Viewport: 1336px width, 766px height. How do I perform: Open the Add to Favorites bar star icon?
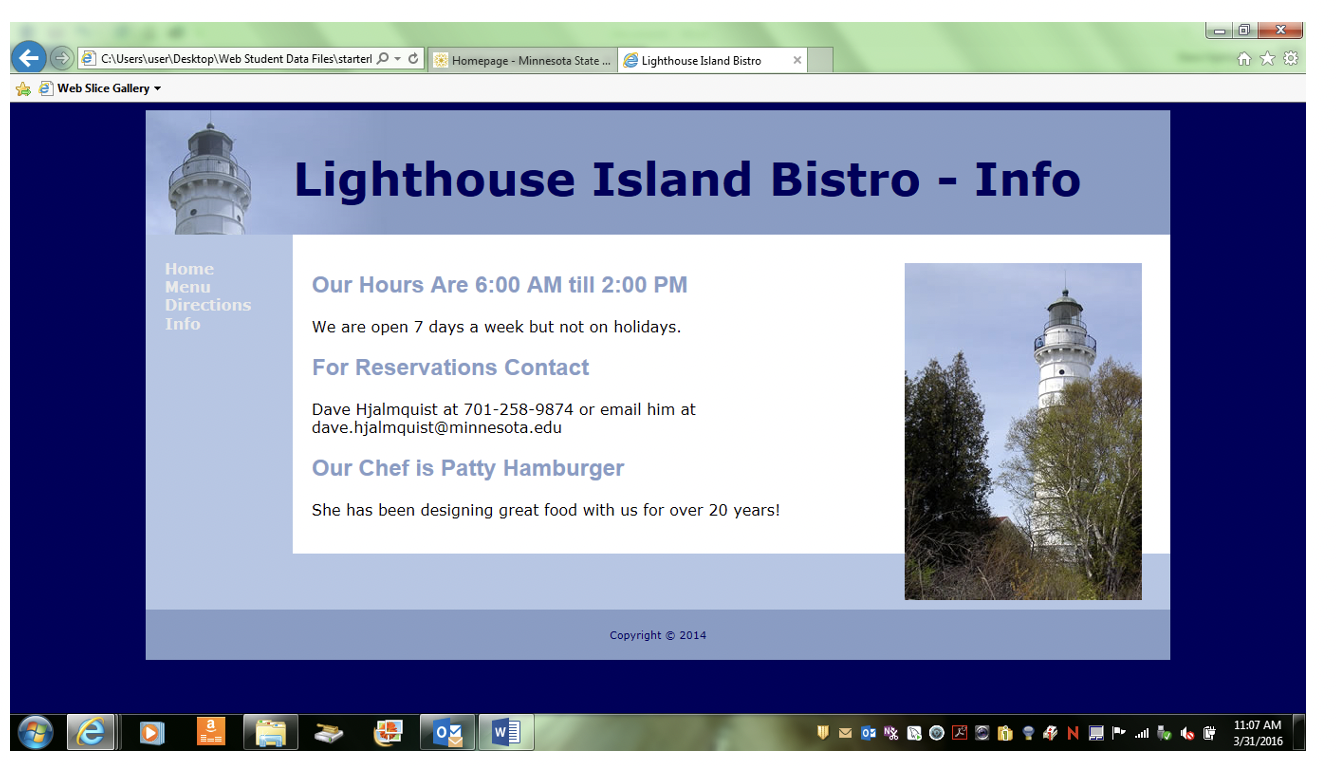click(x=21, y=88)
